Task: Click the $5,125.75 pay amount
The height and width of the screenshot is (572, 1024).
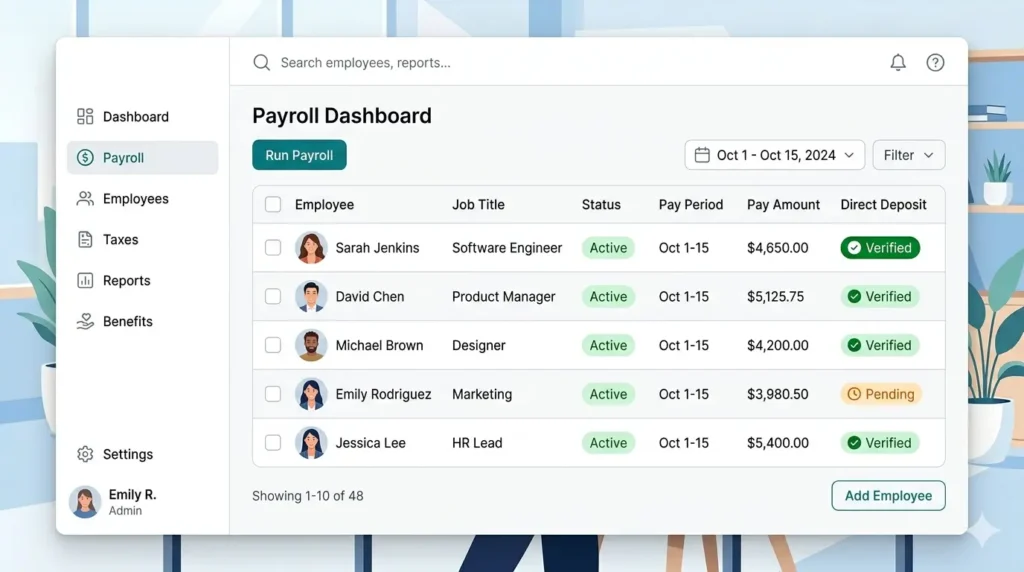Action: 775,296
